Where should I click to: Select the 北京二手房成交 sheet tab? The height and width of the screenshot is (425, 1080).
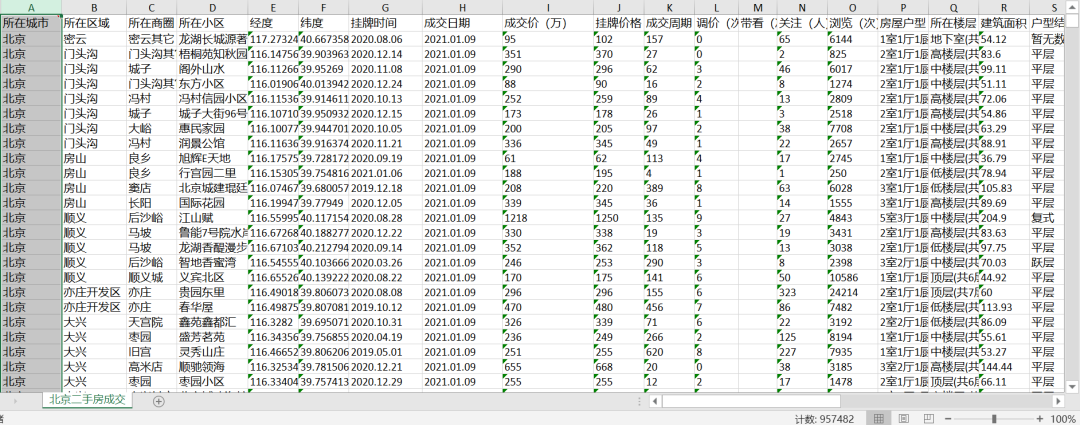pyautogui.click(x=87, y=400)
